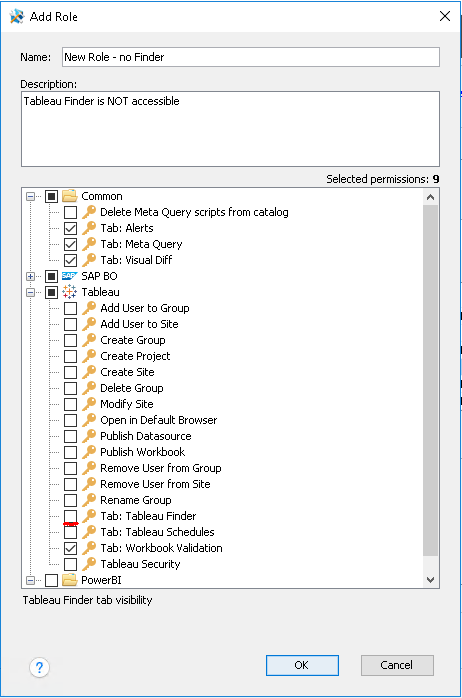Select the Tab: Workbook Validation label
The height and width of the screenshot is (698, 462).
(161, 548)
